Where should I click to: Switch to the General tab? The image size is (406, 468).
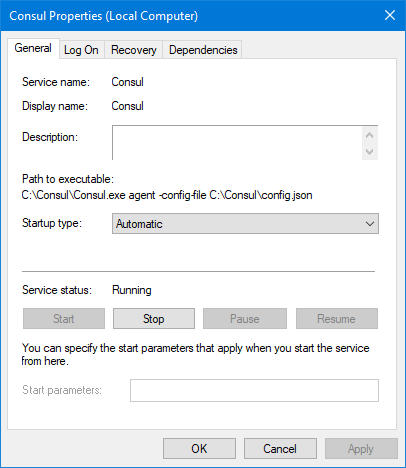[33, 48]
